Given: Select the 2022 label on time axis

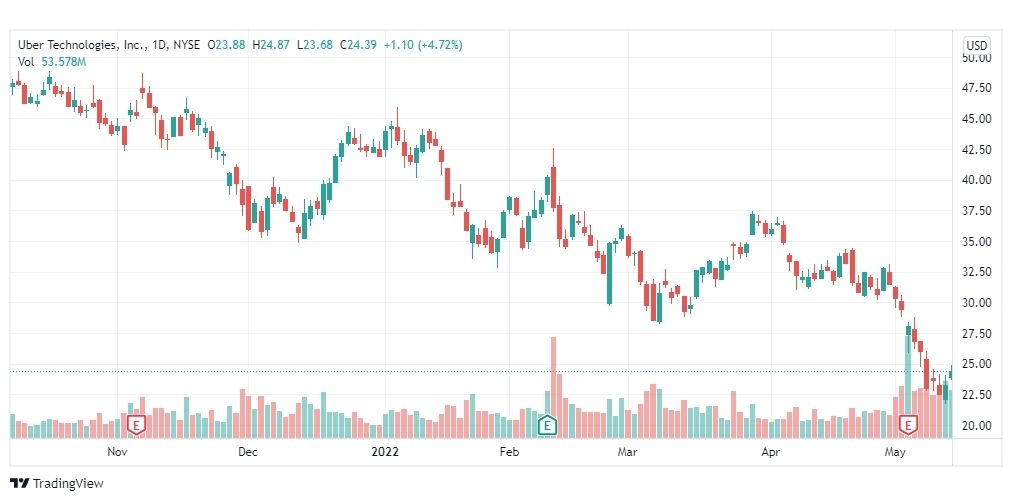Looking at the screenshot, I should click(385, 451).
